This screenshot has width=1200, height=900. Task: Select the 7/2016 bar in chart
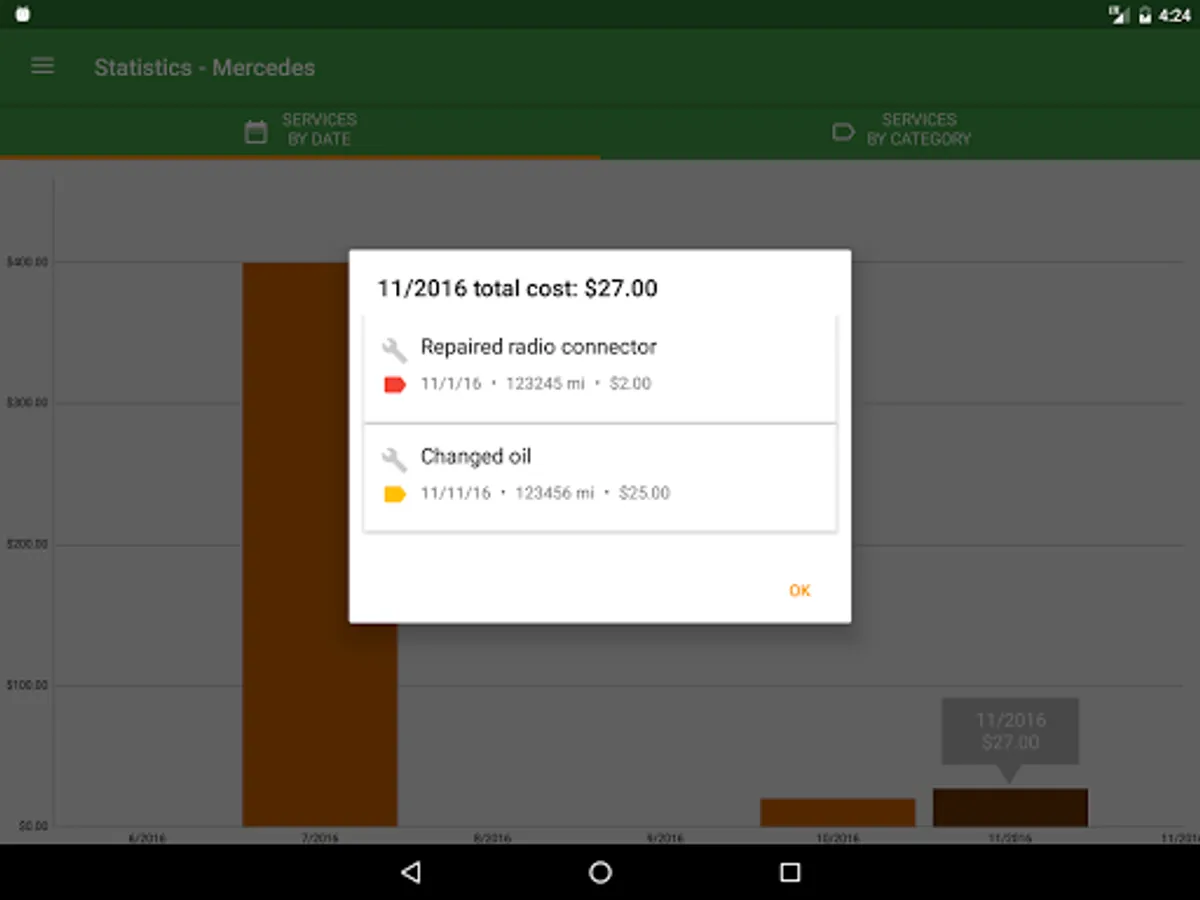pyautogui.click(x=320, y=545)
